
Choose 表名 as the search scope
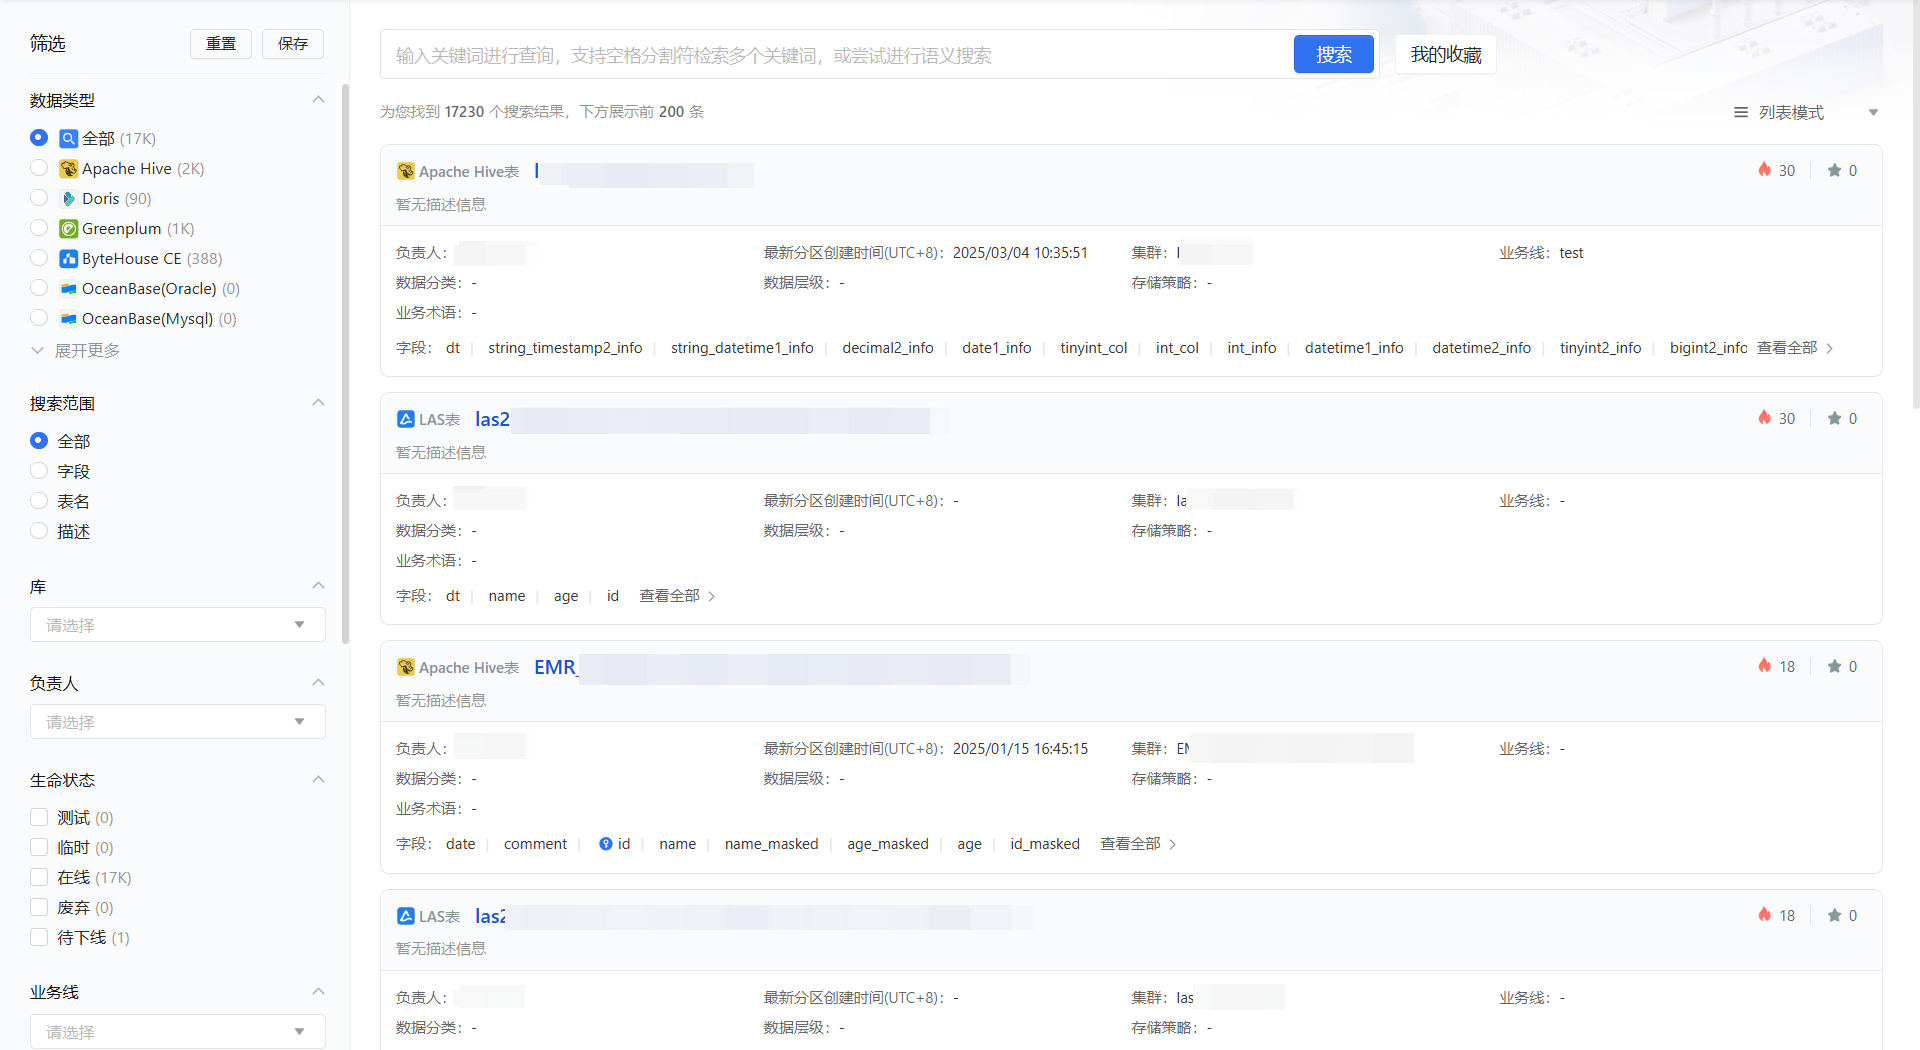click(39, 501)
